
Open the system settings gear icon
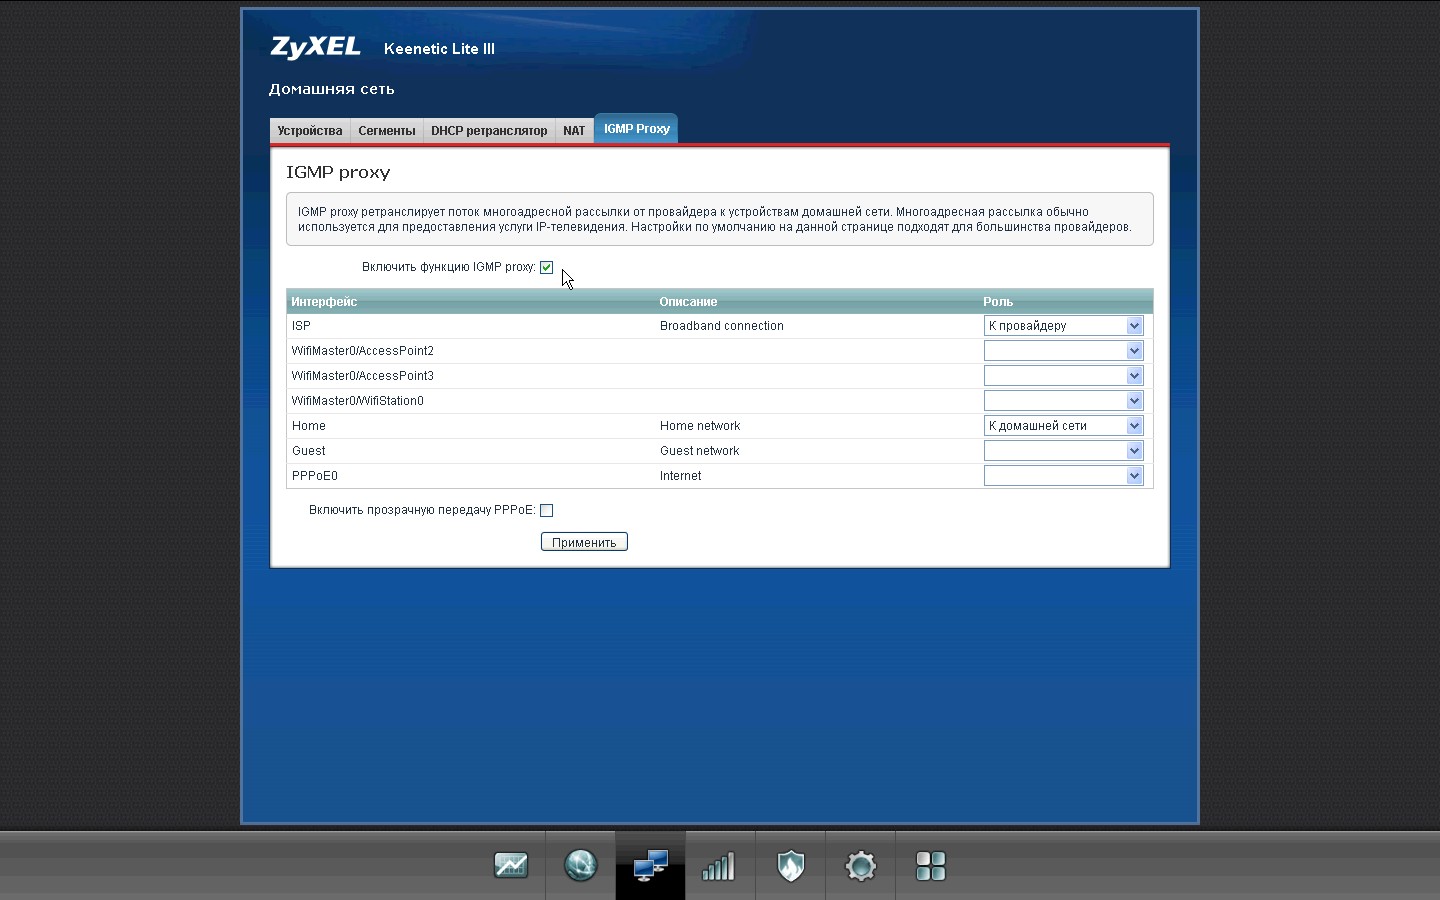coord(860,865)
